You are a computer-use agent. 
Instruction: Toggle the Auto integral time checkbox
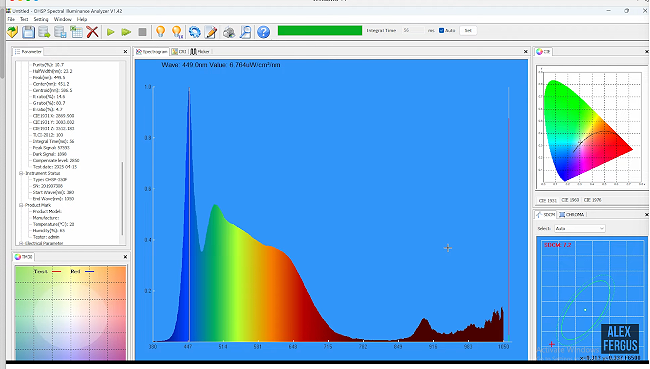441,30
